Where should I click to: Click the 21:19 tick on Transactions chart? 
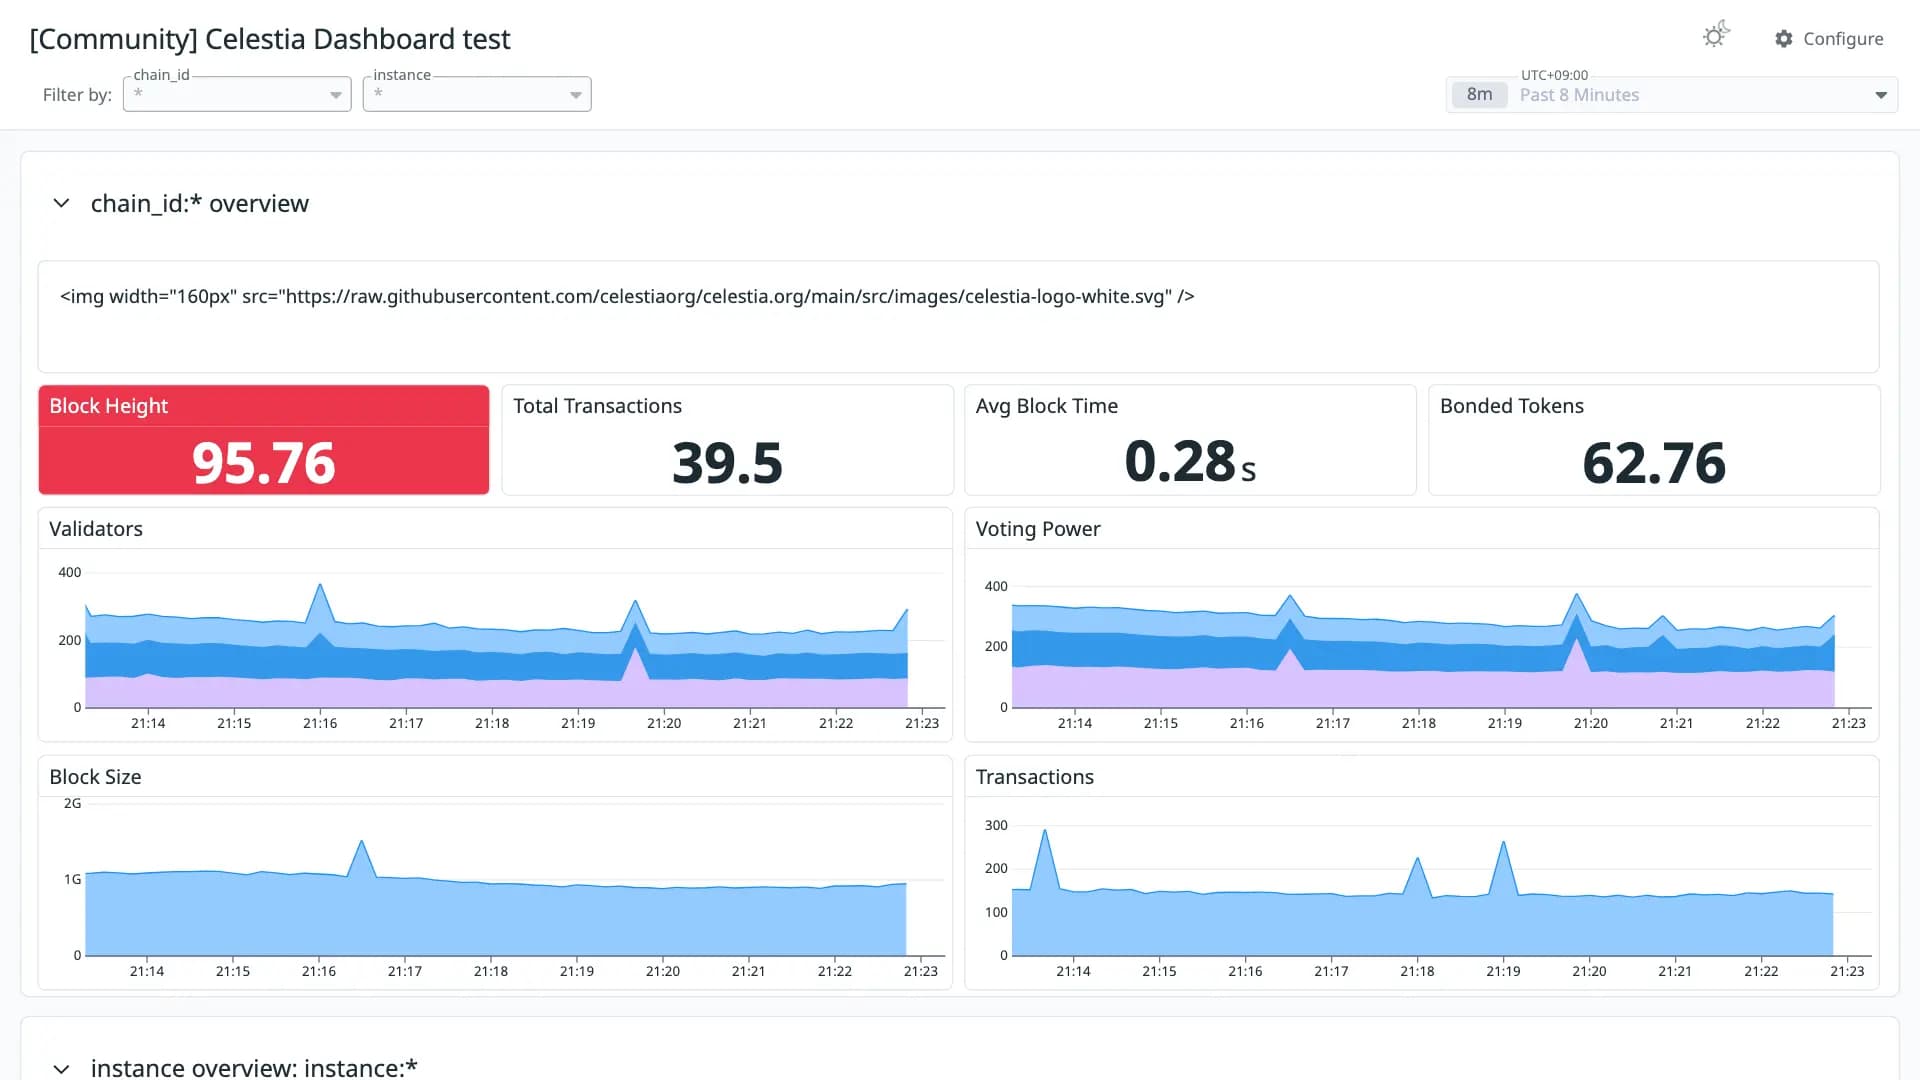[1503, 971]
